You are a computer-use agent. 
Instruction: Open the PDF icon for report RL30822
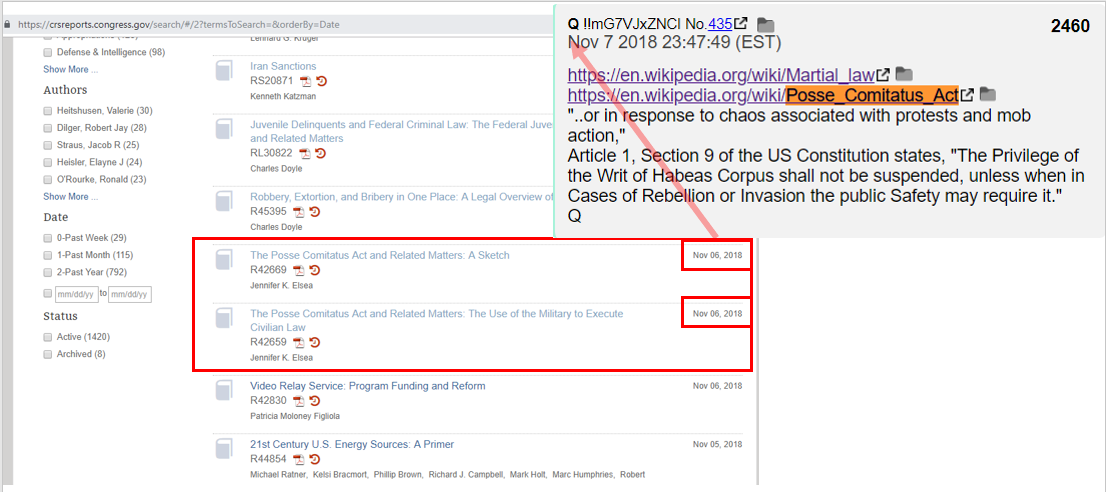[305, 154]
